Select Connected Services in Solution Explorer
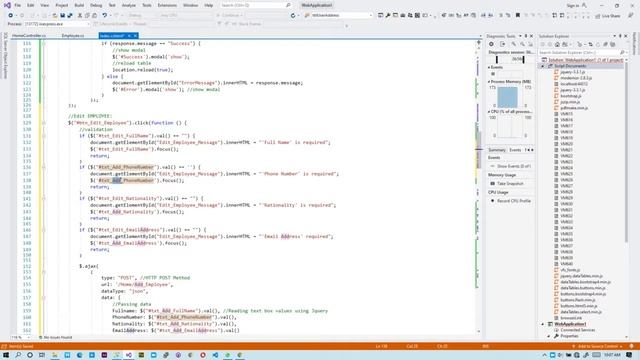 click(578, 330)
